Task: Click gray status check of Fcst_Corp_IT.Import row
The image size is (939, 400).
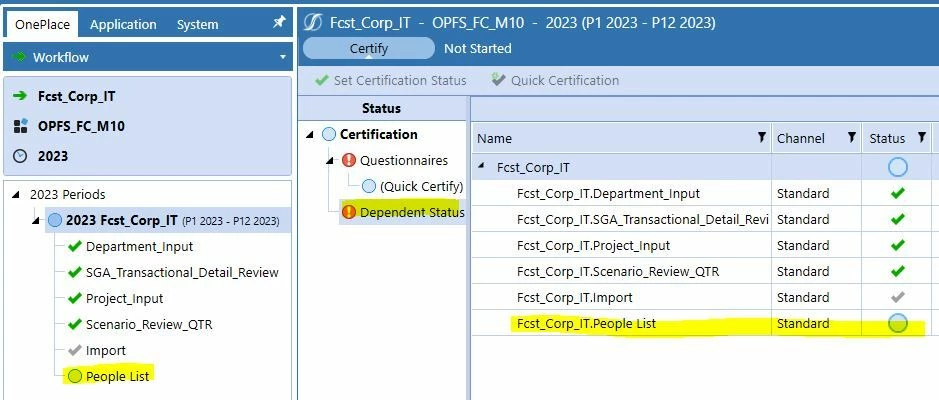Action: click(x=897, y=297)
